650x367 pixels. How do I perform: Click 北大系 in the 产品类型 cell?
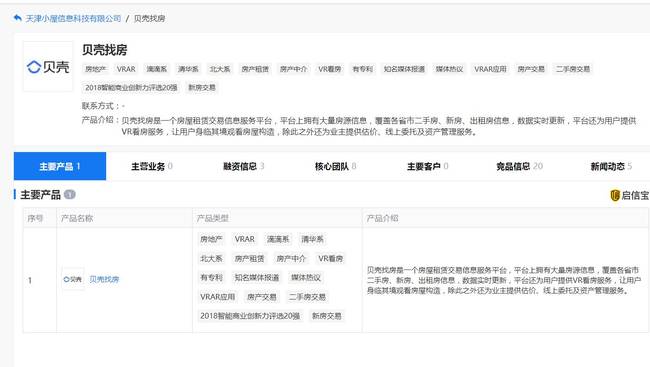tap(211, 258)
